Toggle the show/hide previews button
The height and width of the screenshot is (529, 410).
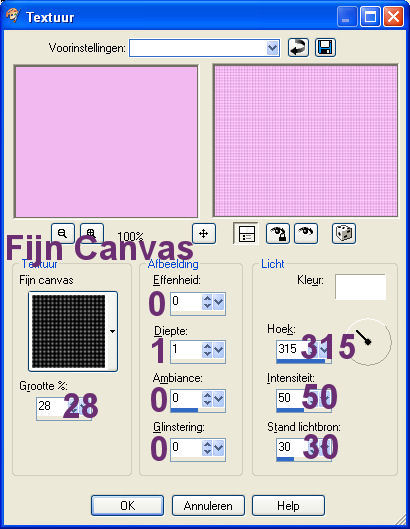click(x=246, y=233)
